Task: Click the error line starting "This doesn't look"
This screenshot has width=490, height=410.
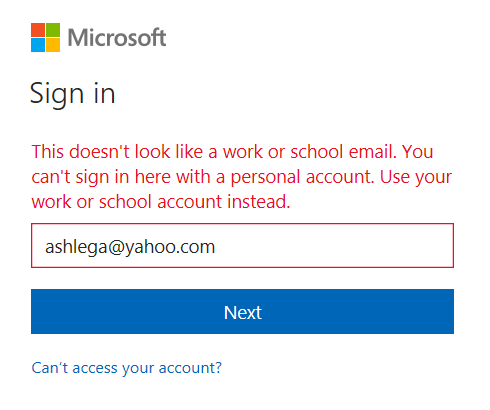Action: [232, 152]
